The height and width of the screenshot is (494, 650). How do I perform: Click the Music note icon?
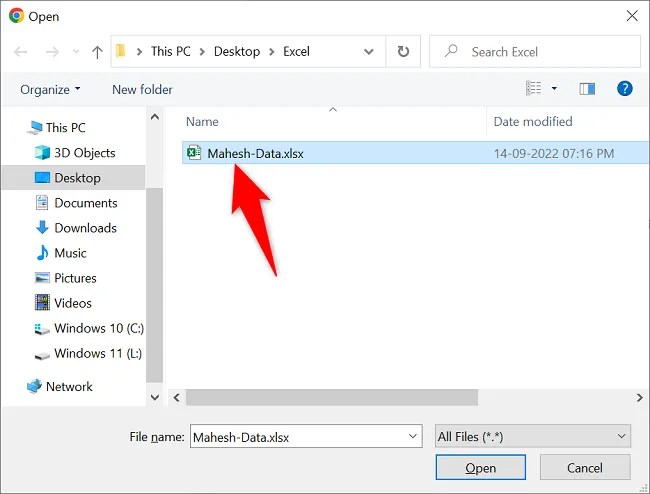[x=42, y=252]
